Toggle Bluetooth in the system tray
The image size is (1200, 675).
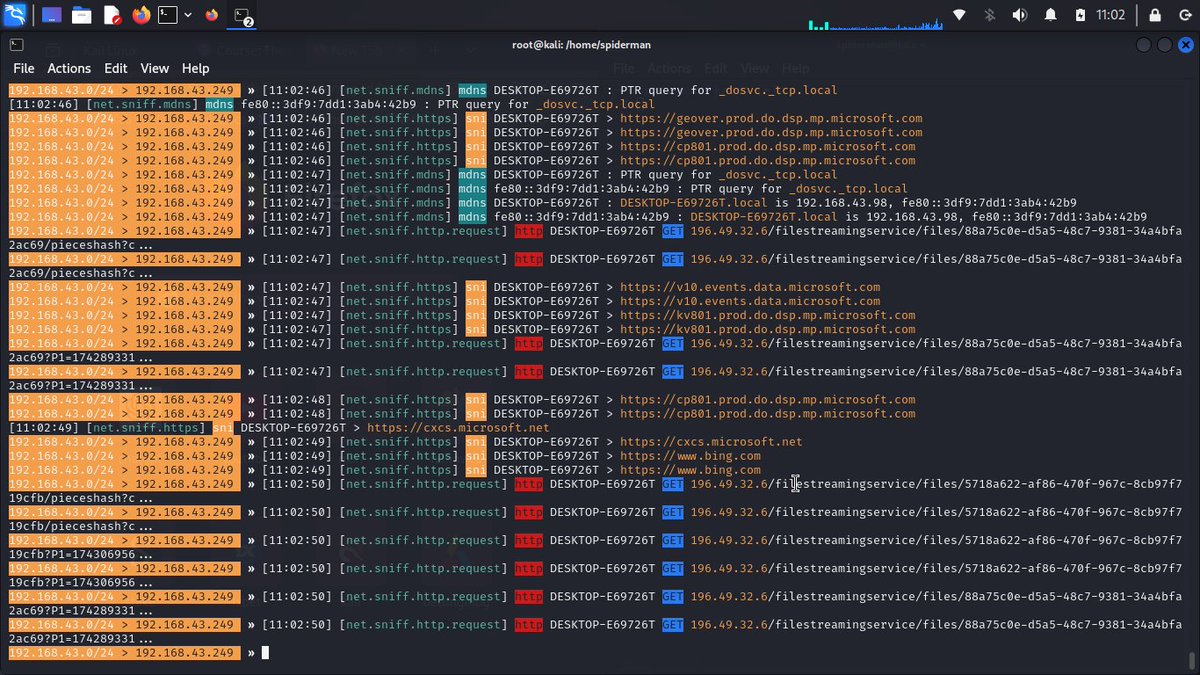click(988, 14)
